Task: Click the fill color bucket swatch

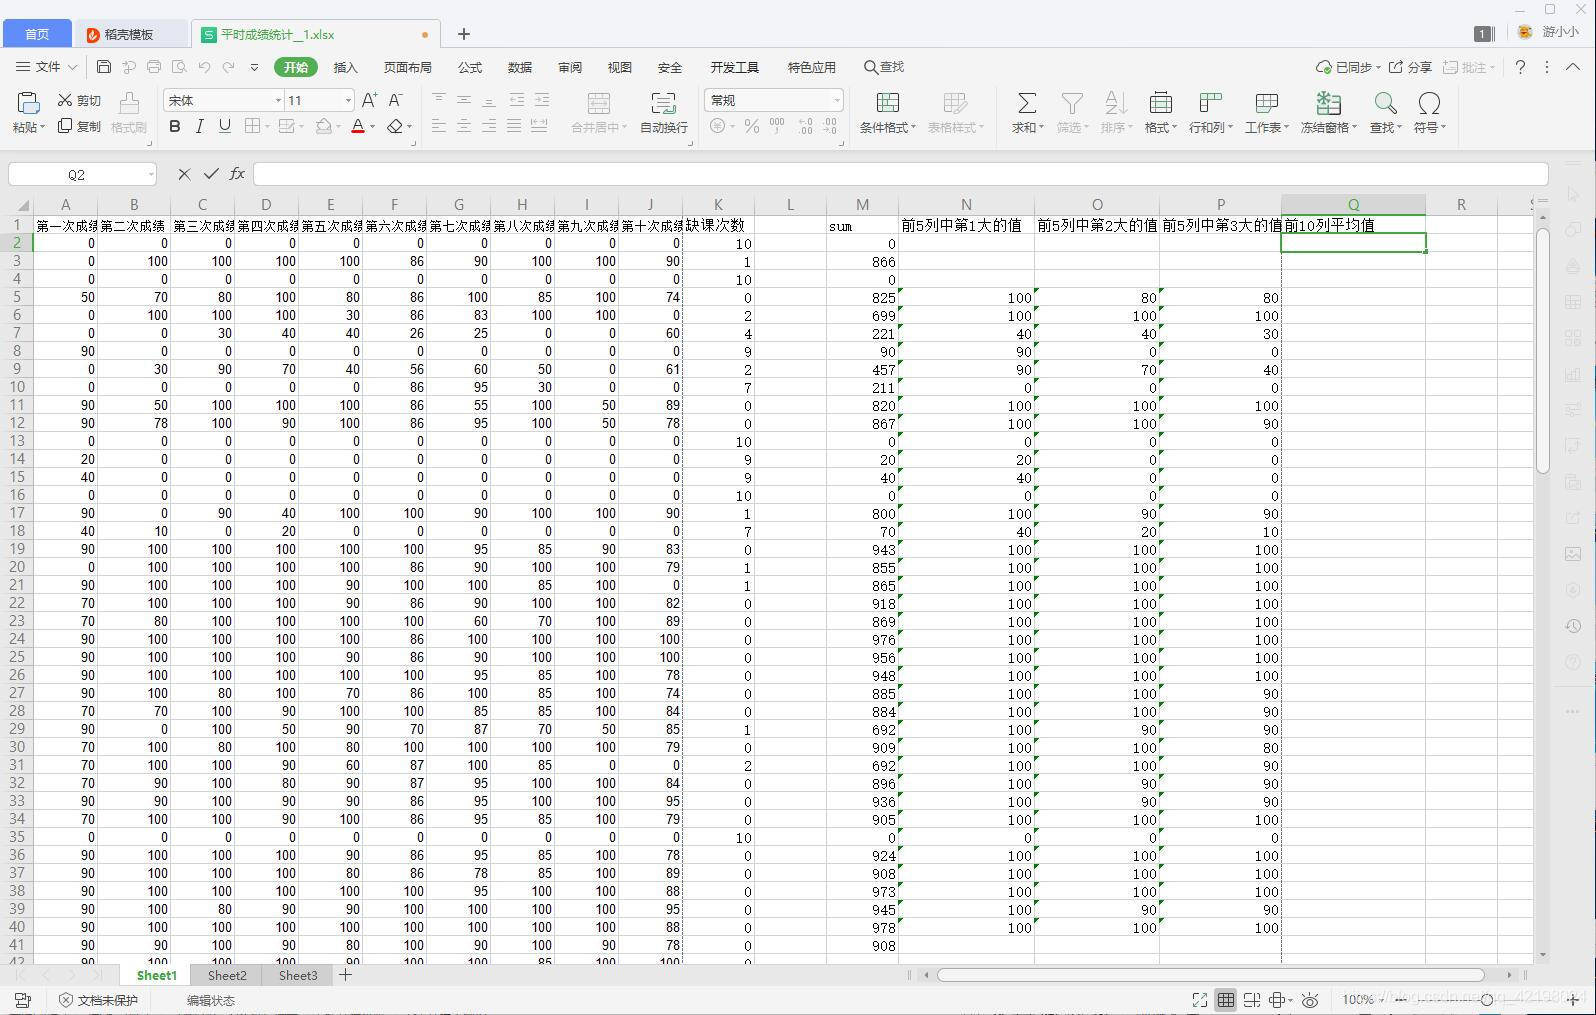Action: (323, 127)
